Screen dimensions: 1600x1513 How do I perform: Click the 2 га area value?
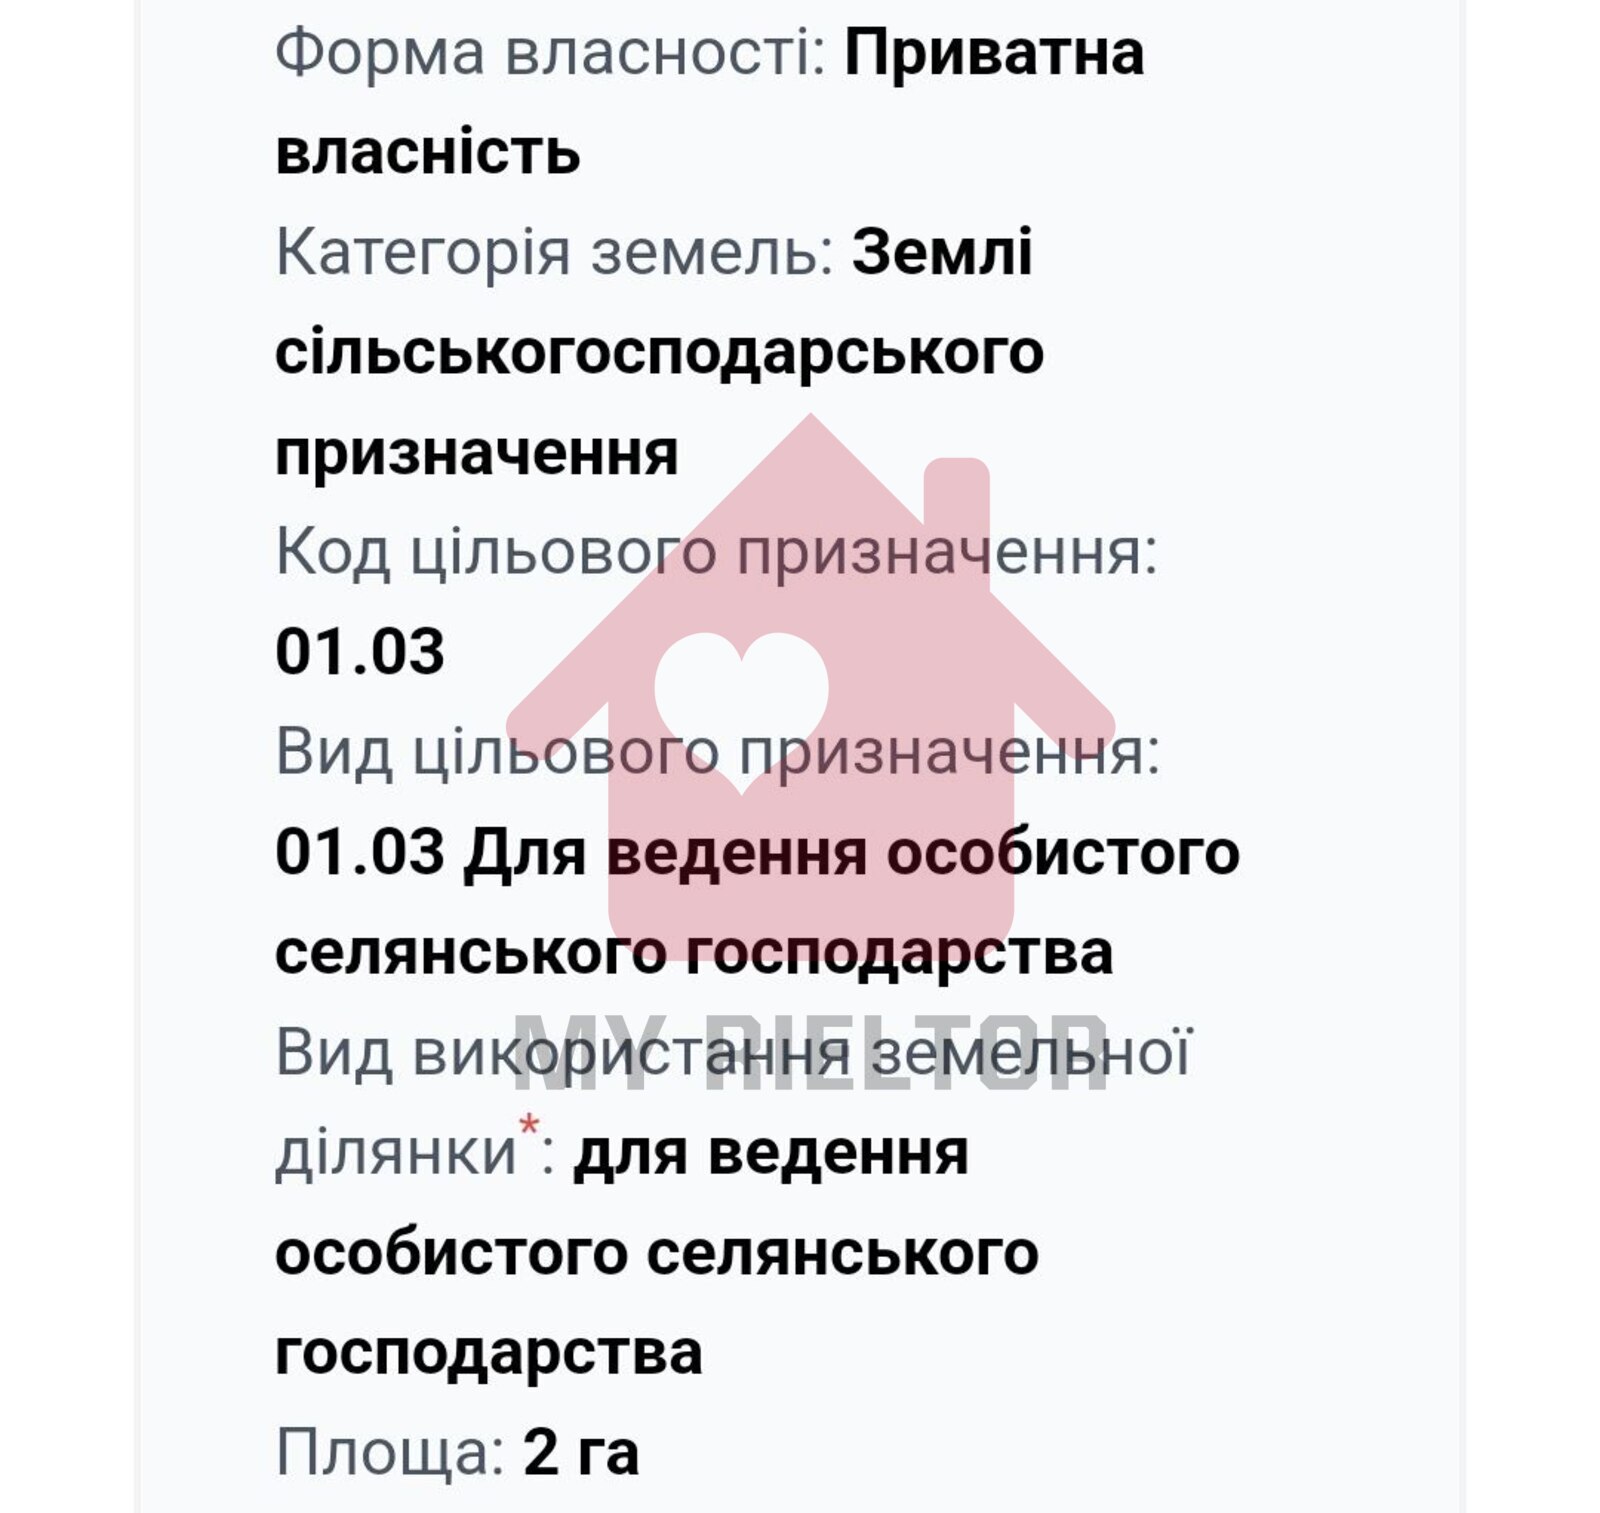point(581,1452)
